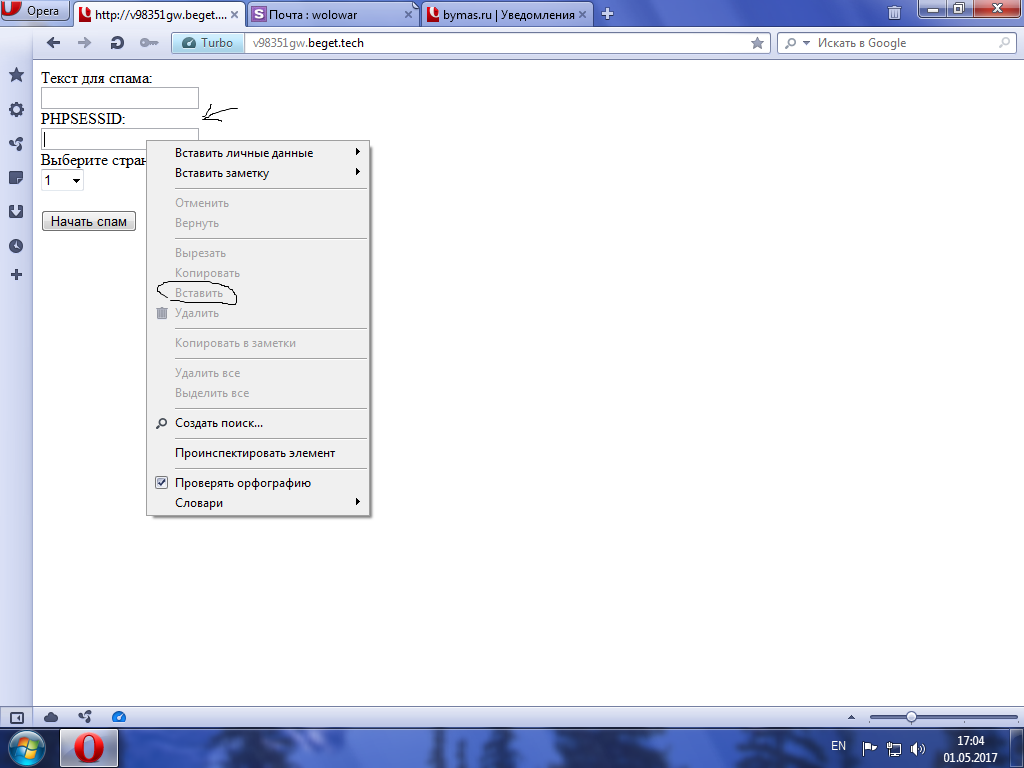Click the back navigation arrow
Viewport: 1024px width, 768px height.
[x=54, y=43]
